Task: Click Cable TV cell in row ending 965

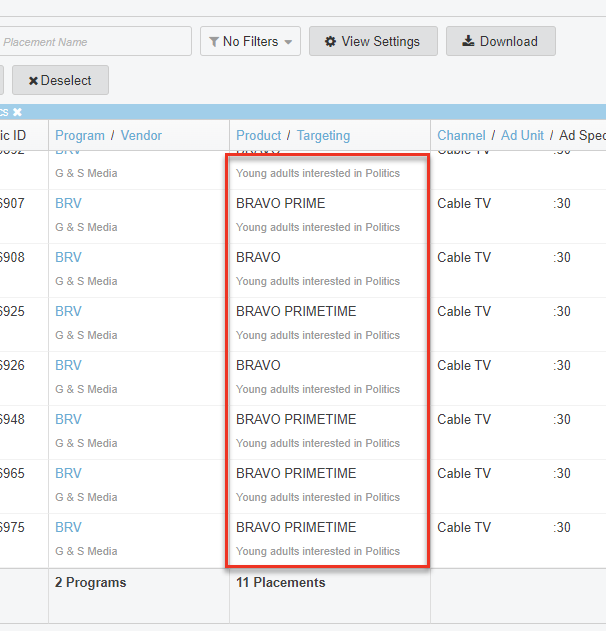Action: [464, 474]
